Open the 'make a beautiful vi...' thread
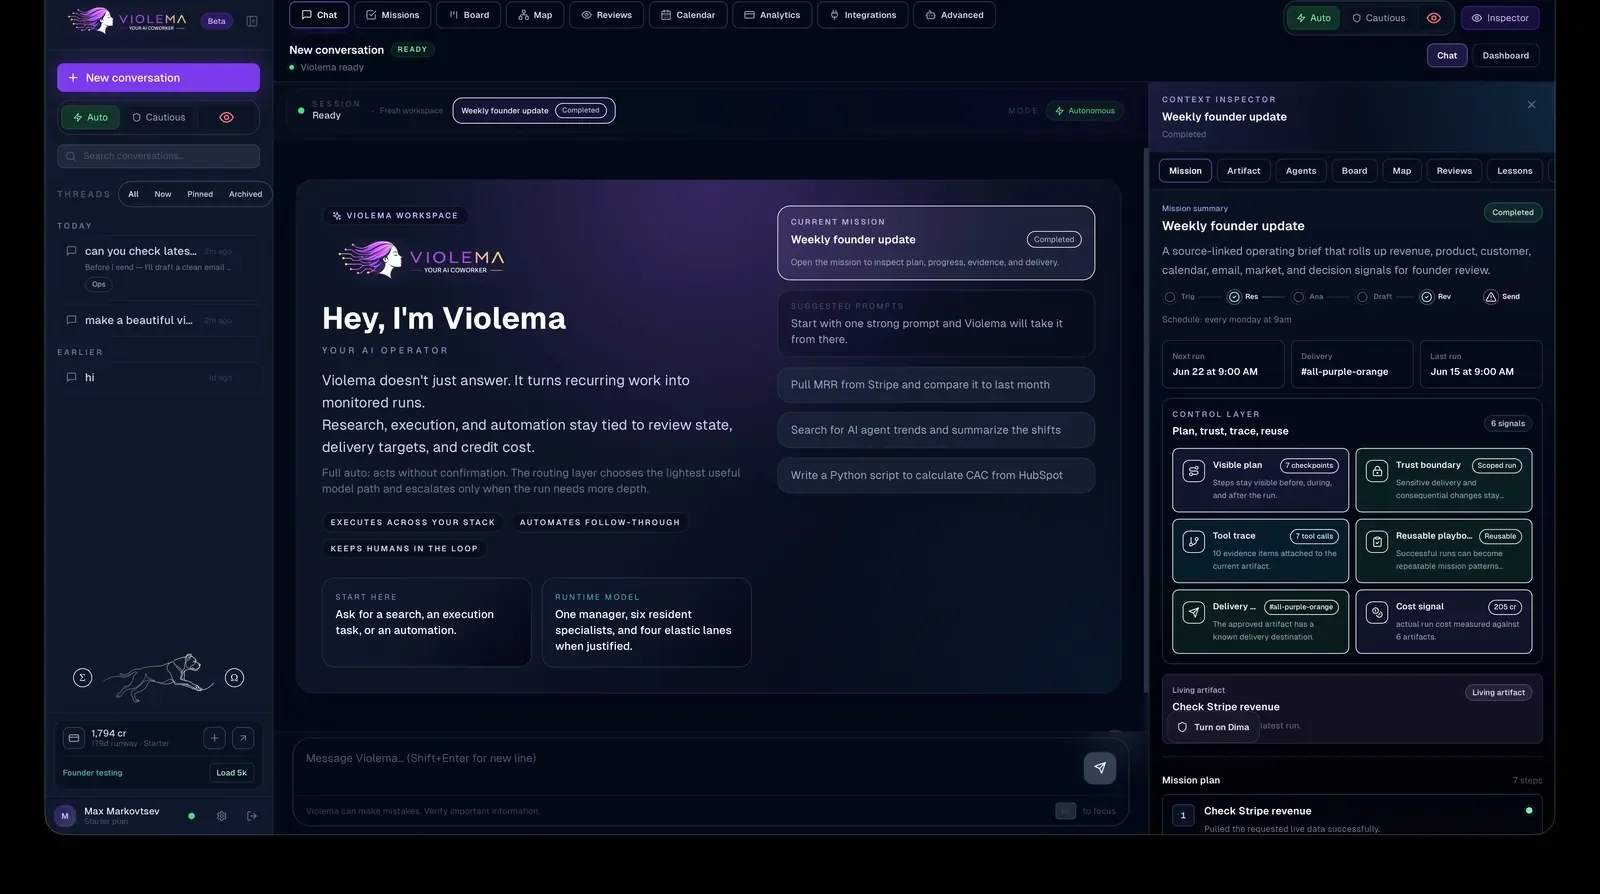 click(158, 321)
